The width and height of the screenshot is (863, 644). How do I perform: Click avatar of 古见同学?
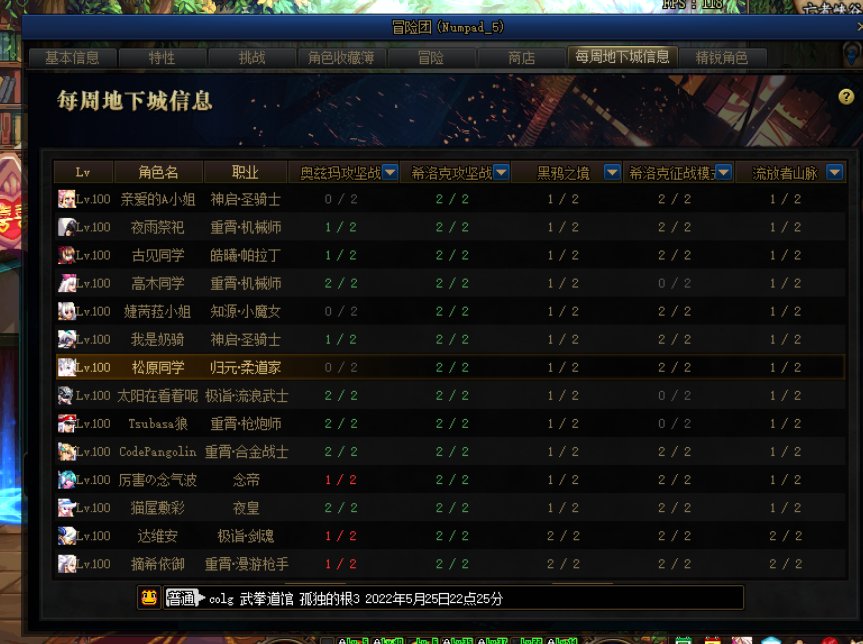tap(67, 255)
